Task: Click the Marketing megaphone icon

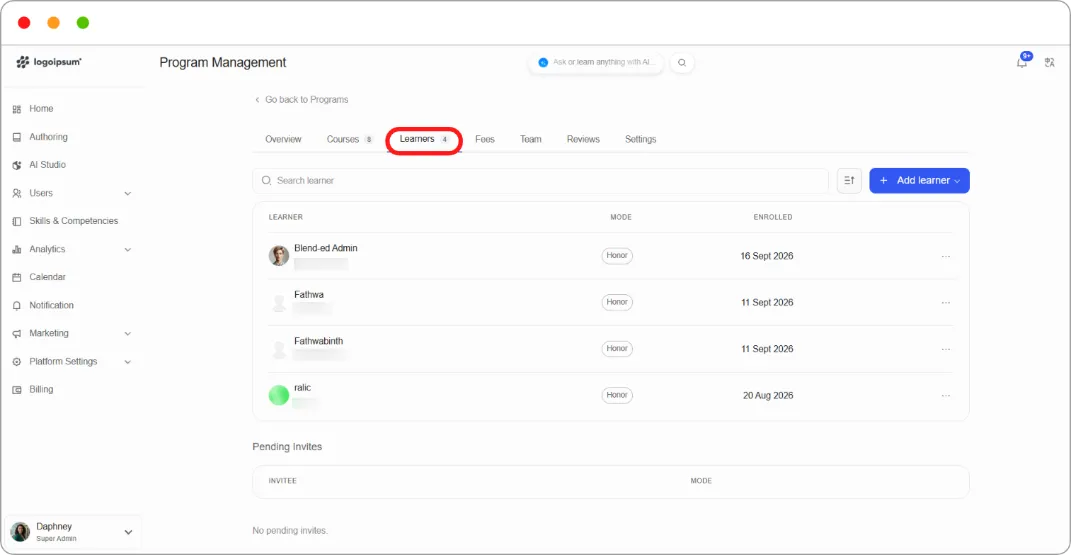Action: point(17,334)
